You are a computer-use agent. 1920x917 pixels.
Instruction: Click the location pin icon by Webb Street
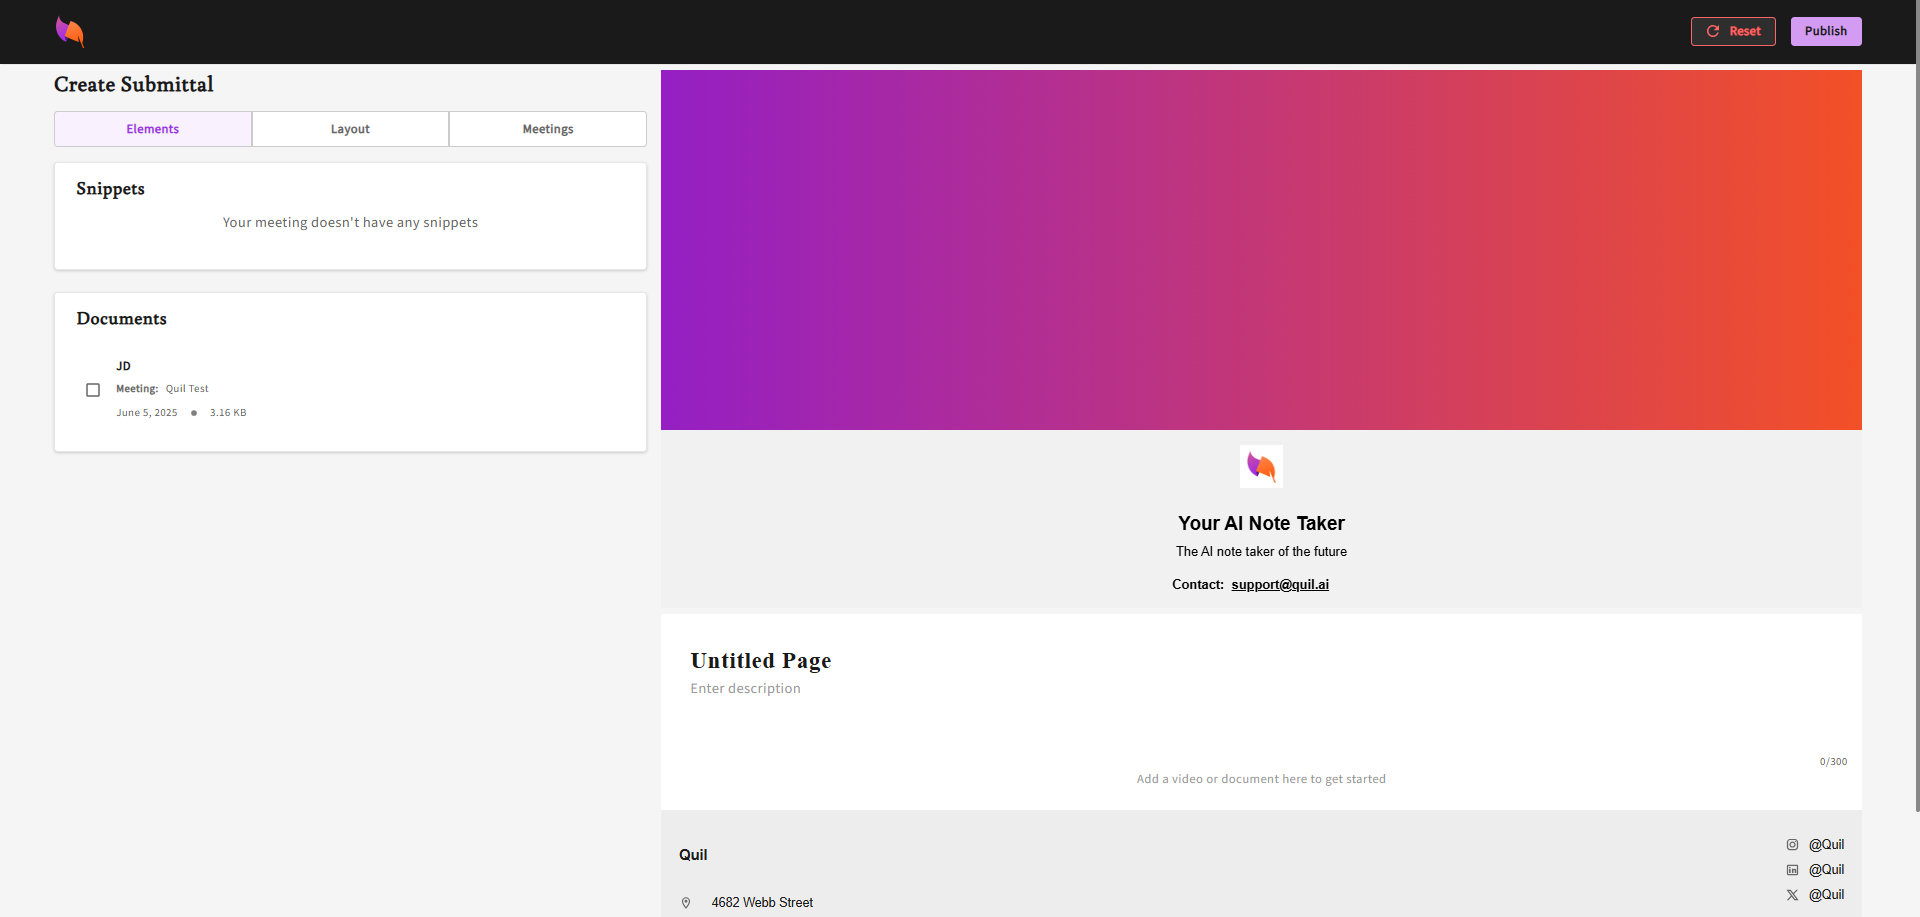tap(686, 903)
